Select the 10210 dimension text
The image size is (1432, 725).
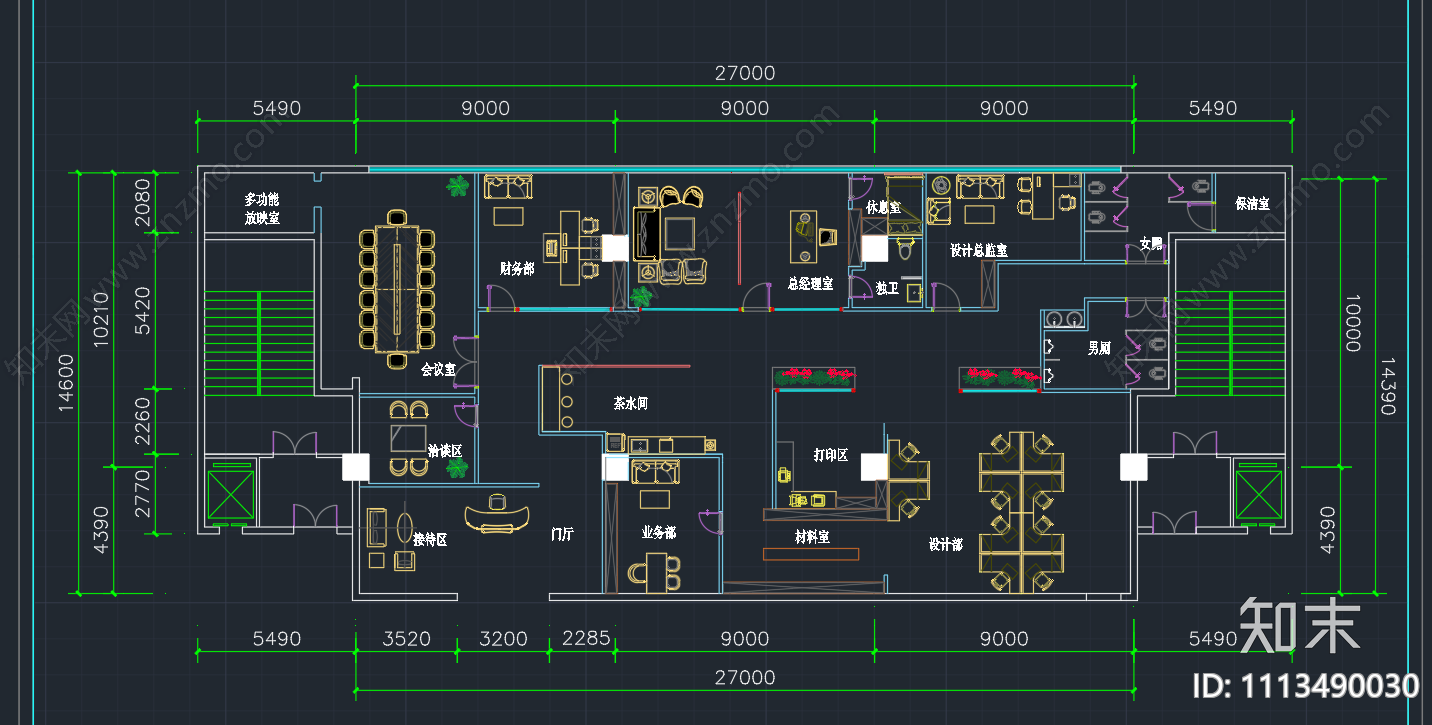tap(102, 320)
